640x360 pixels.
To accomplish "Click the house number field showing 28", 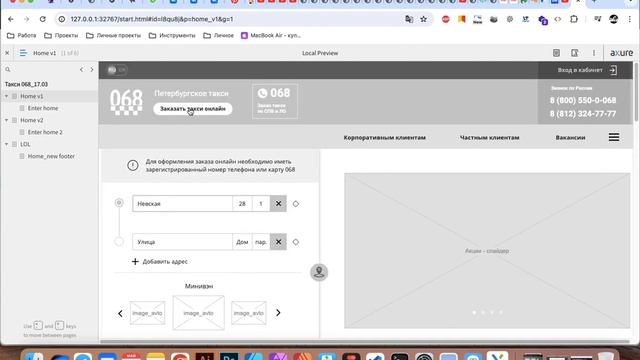I will tap(242, 204).
